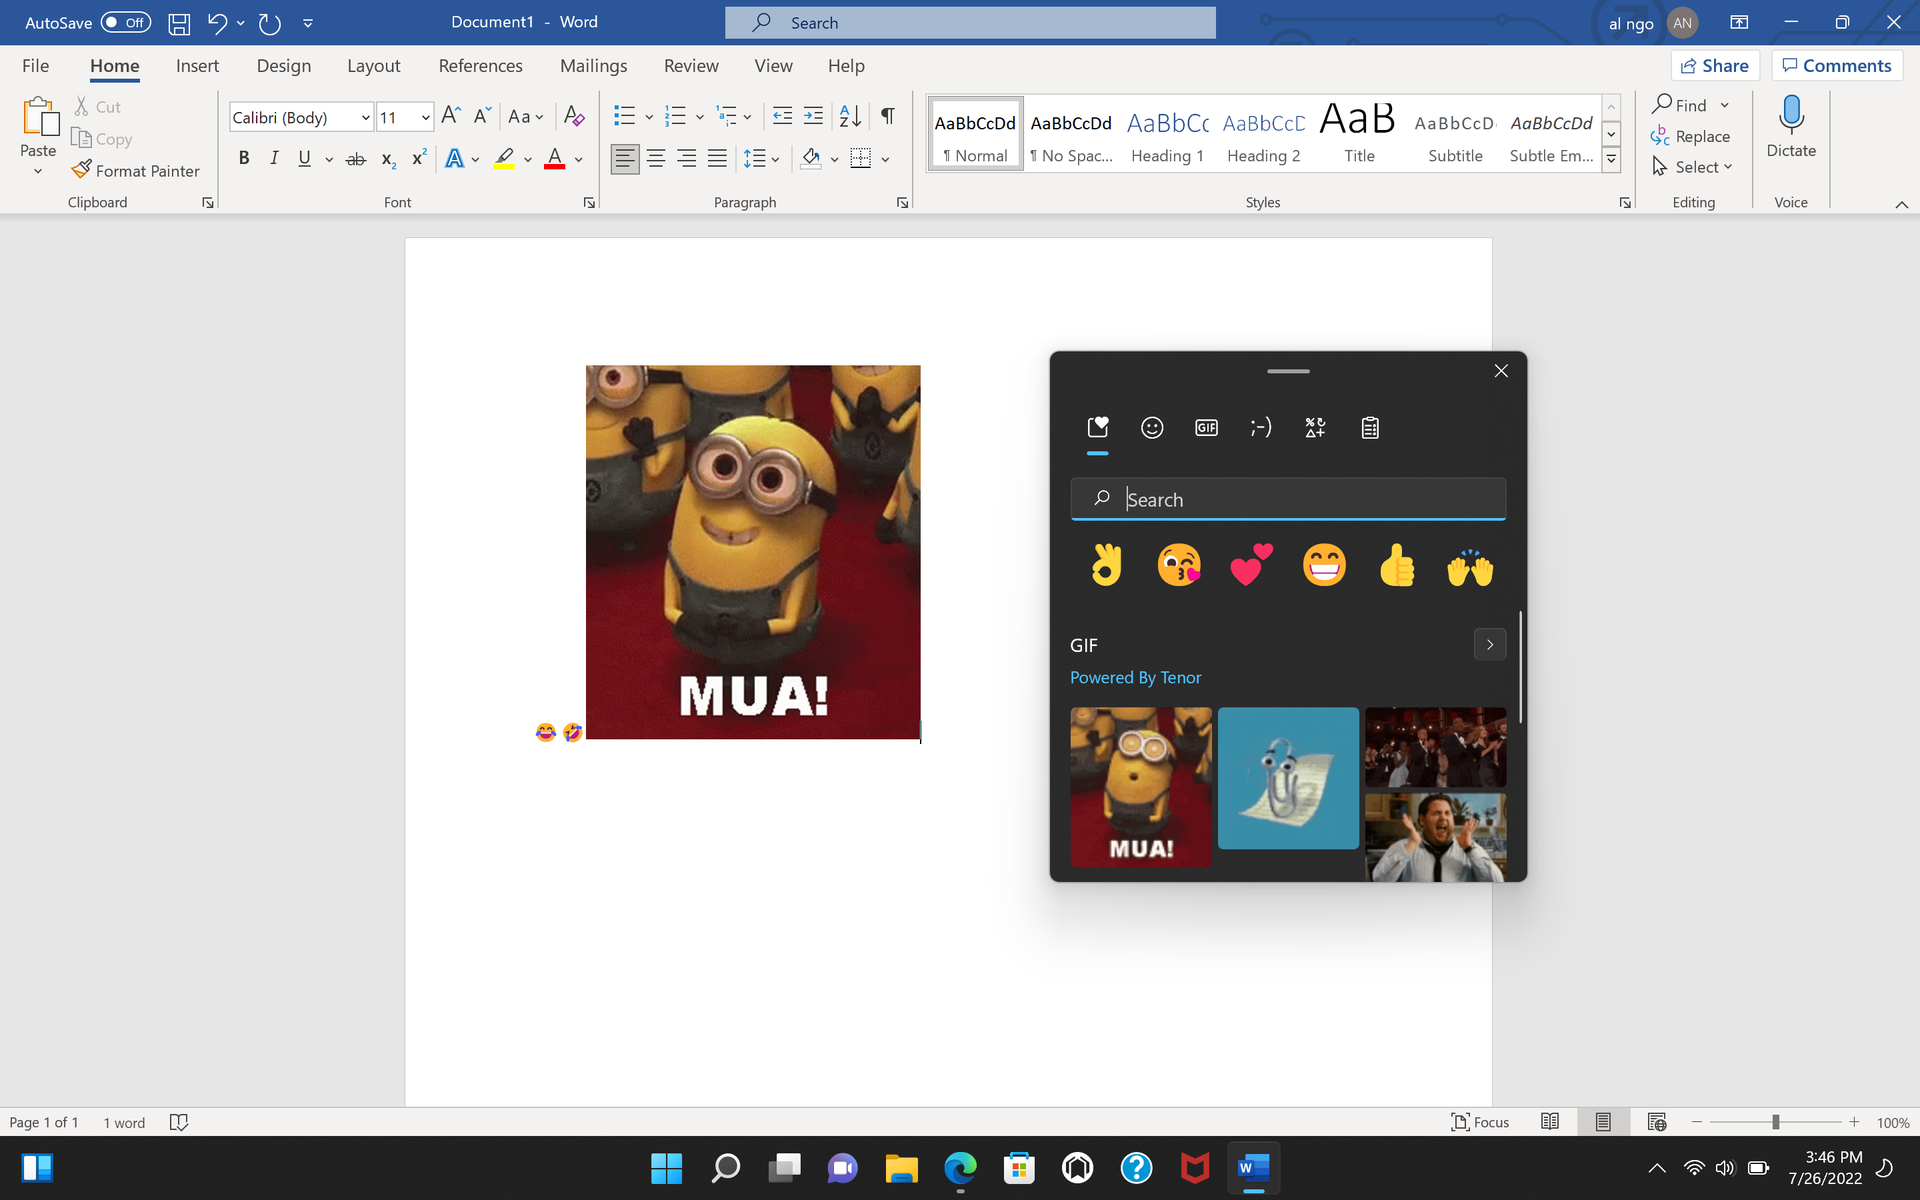Apply strikethrough formatting
Image resolution: width=1920 pixels, height=1200 pixels.
tap(355, 158)
